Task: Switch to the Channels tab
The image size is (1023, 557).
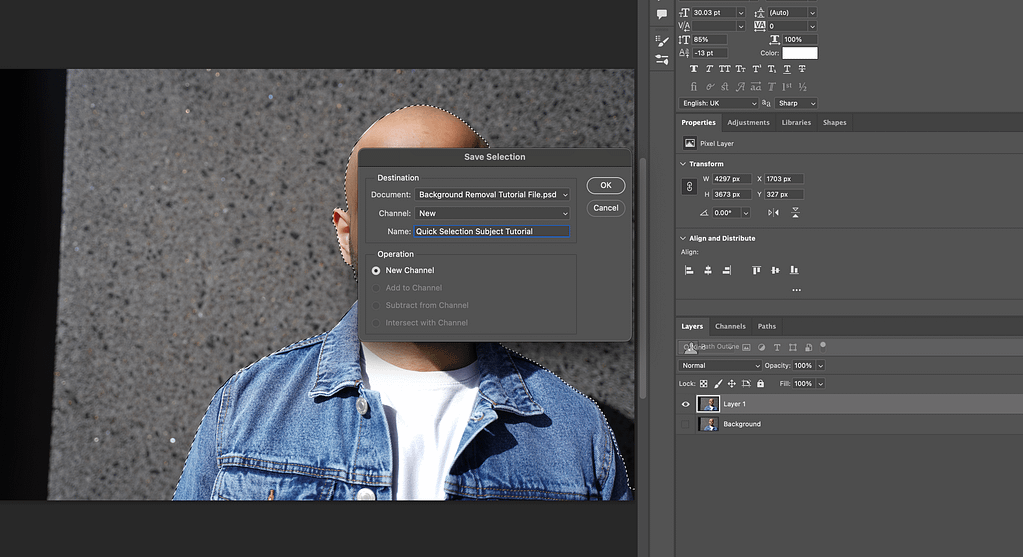Action: click(730, 326)
